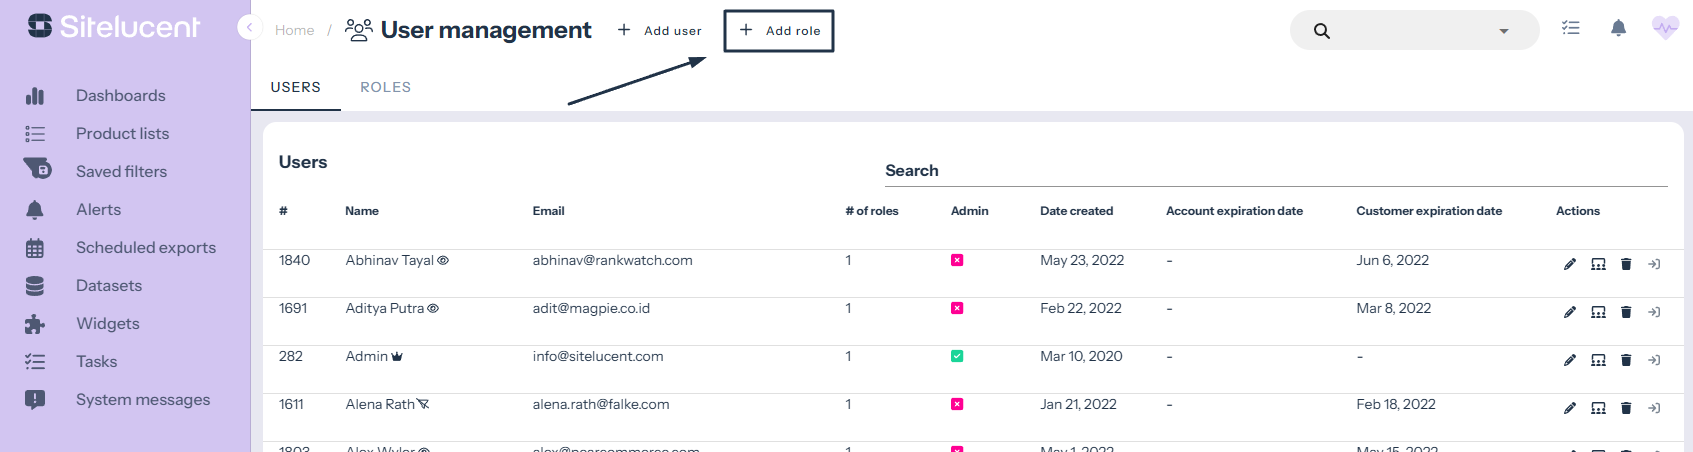The height and width of the screenshot is (452, 1693).
Task: Toggle the green Admin checkbox for Admin
Action: 957,356
